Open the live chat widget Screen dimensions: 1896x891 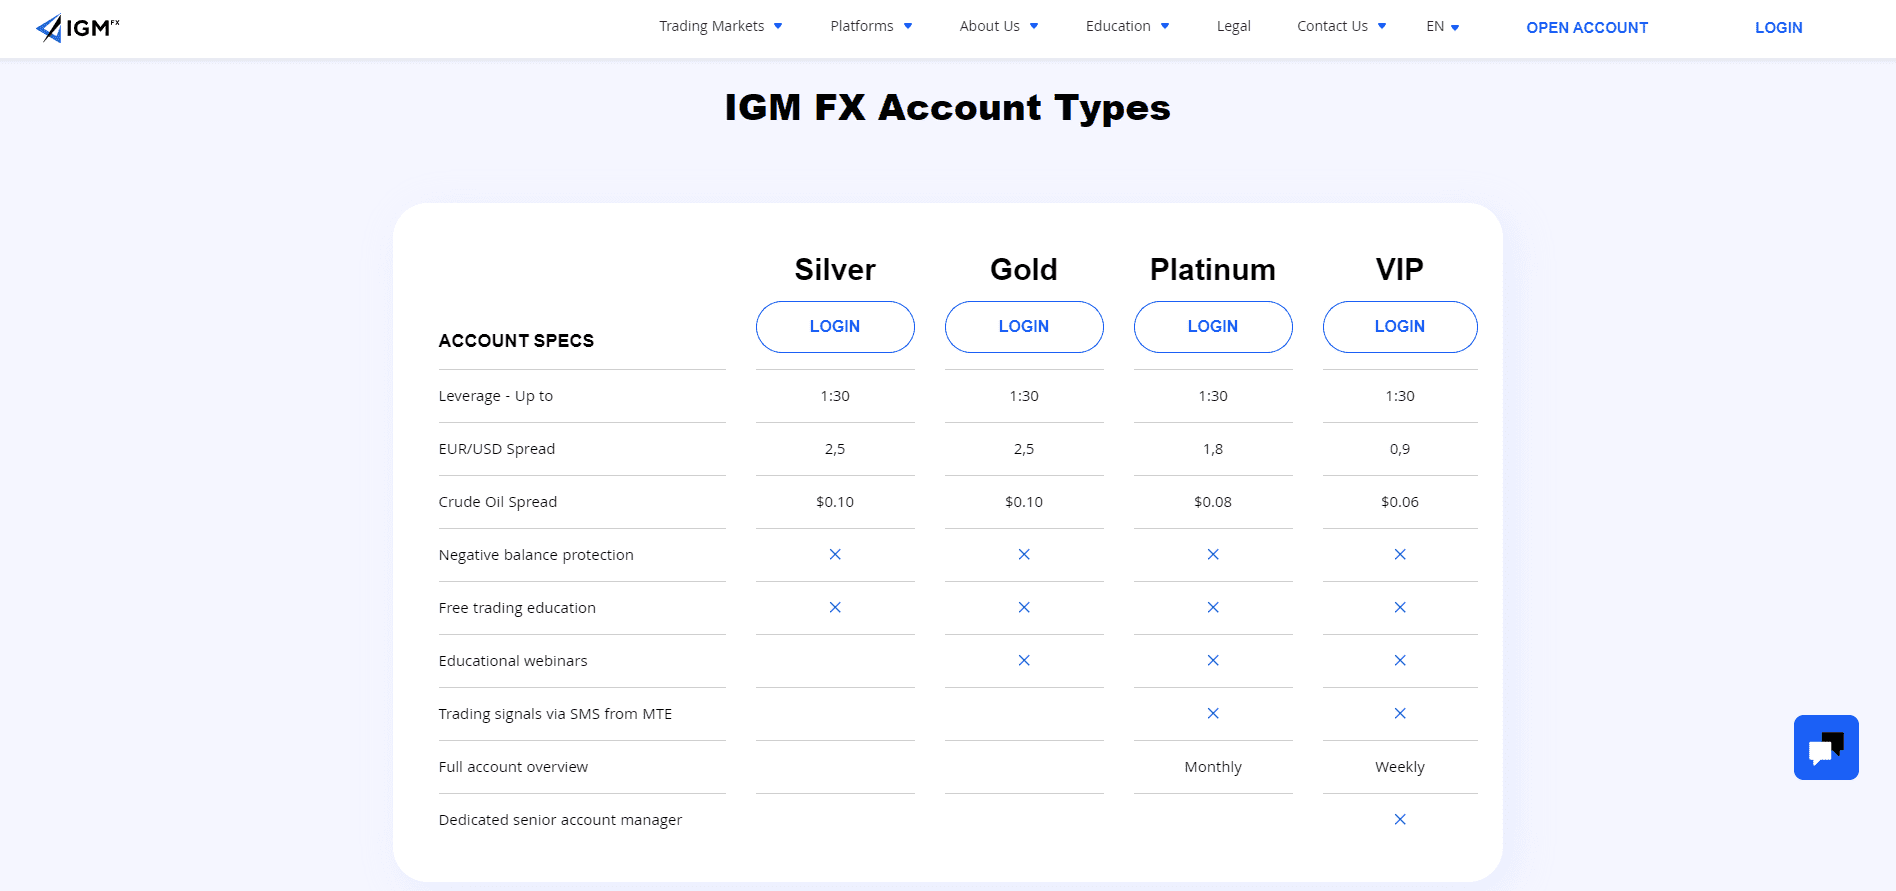point(1826,747)
